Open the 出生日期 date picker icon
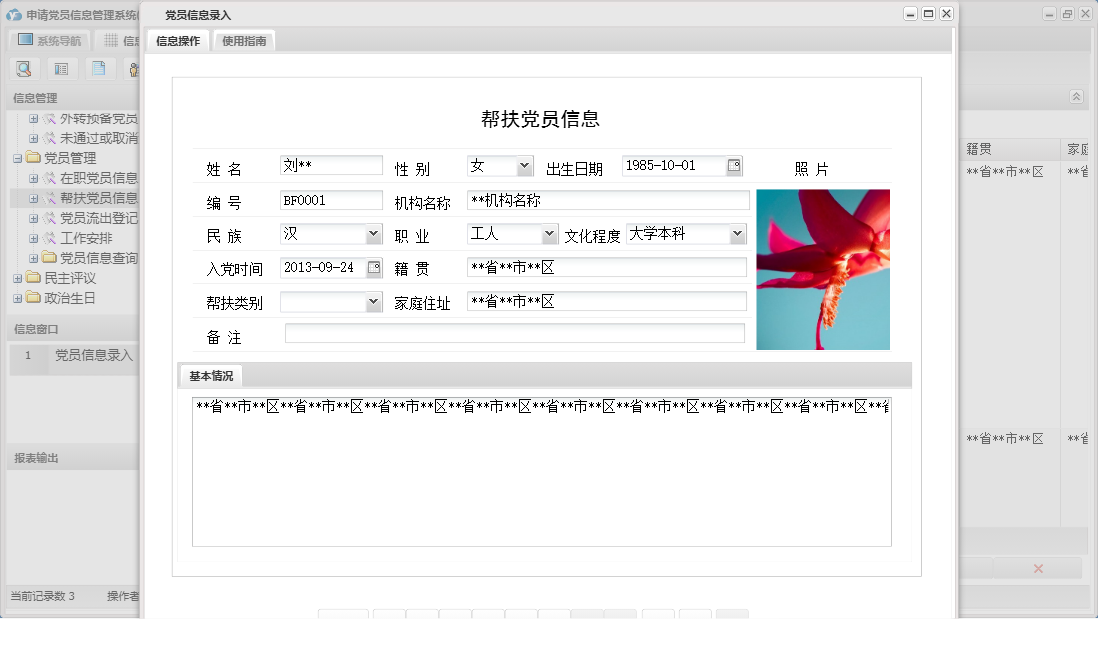The image size is (1098, 655). tap(734, 166)
